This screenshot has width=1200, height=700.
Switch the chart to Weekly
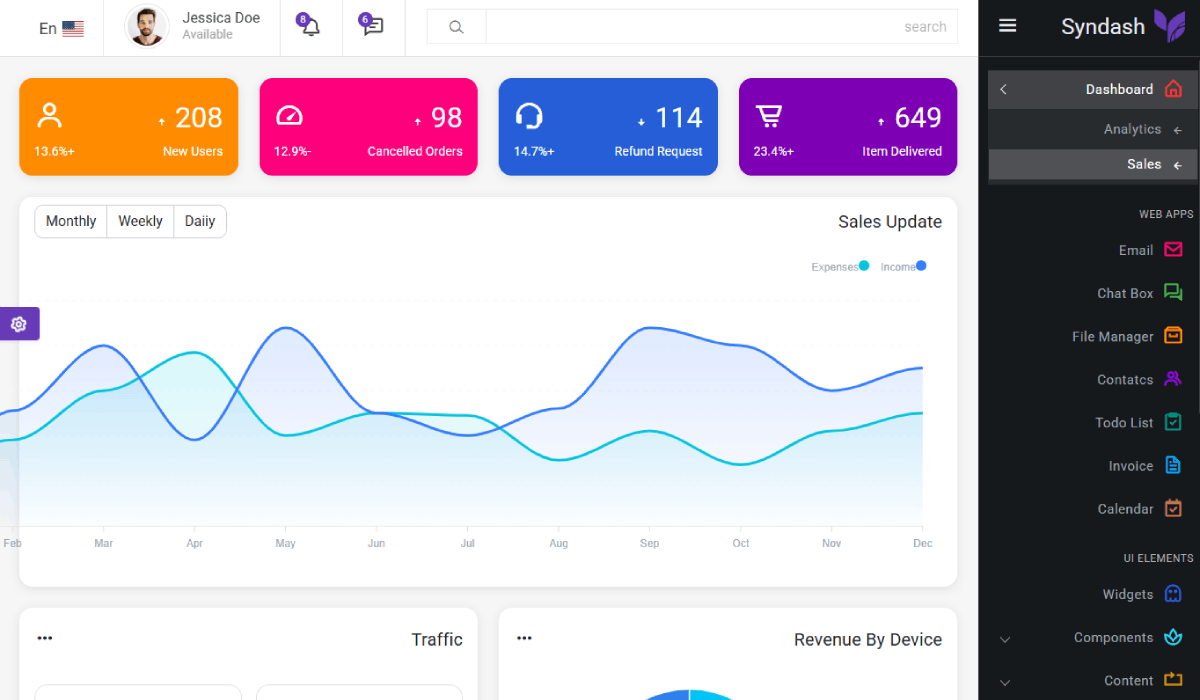tap(140, 221)
